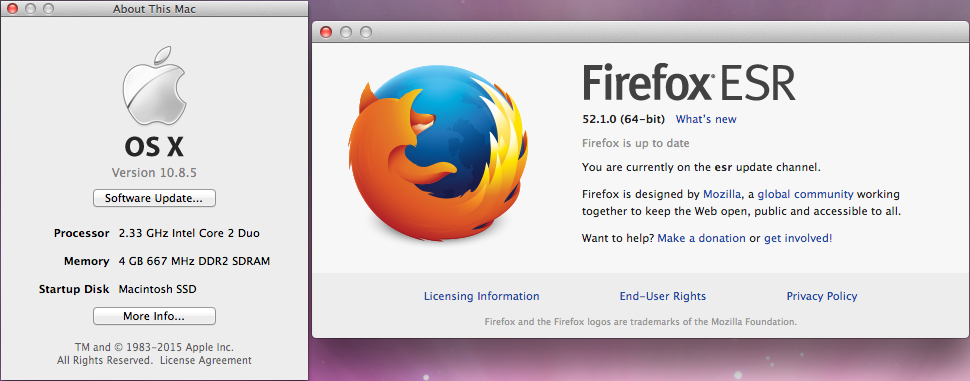
Task: Open More Info... in About This Mac
Action: [x=154, y=316]
